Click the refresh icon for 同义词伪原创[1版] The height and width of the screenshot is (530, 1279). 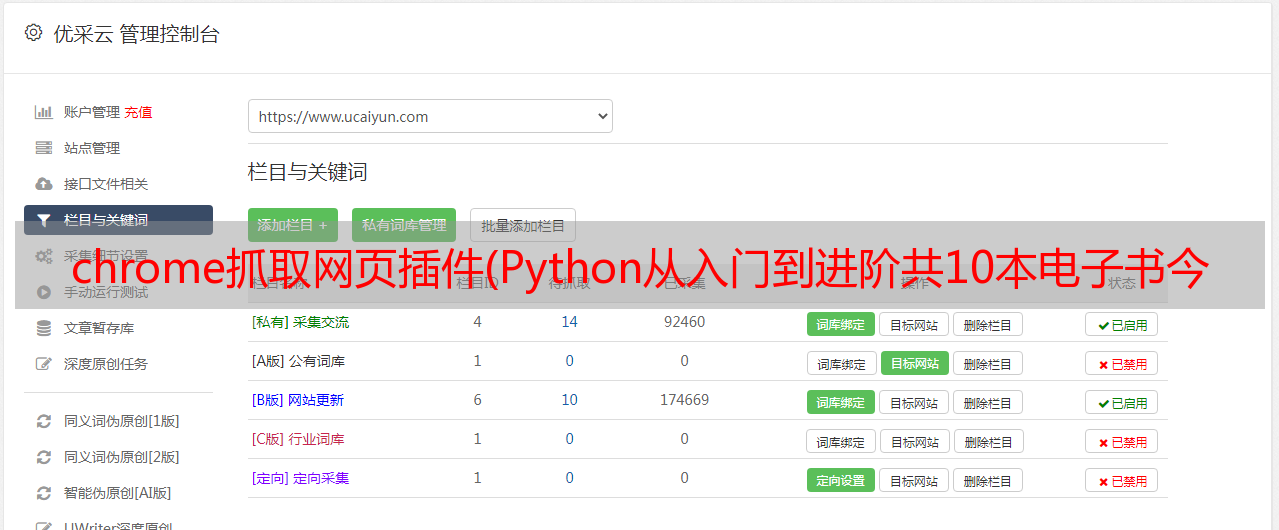tap(43, 421)
